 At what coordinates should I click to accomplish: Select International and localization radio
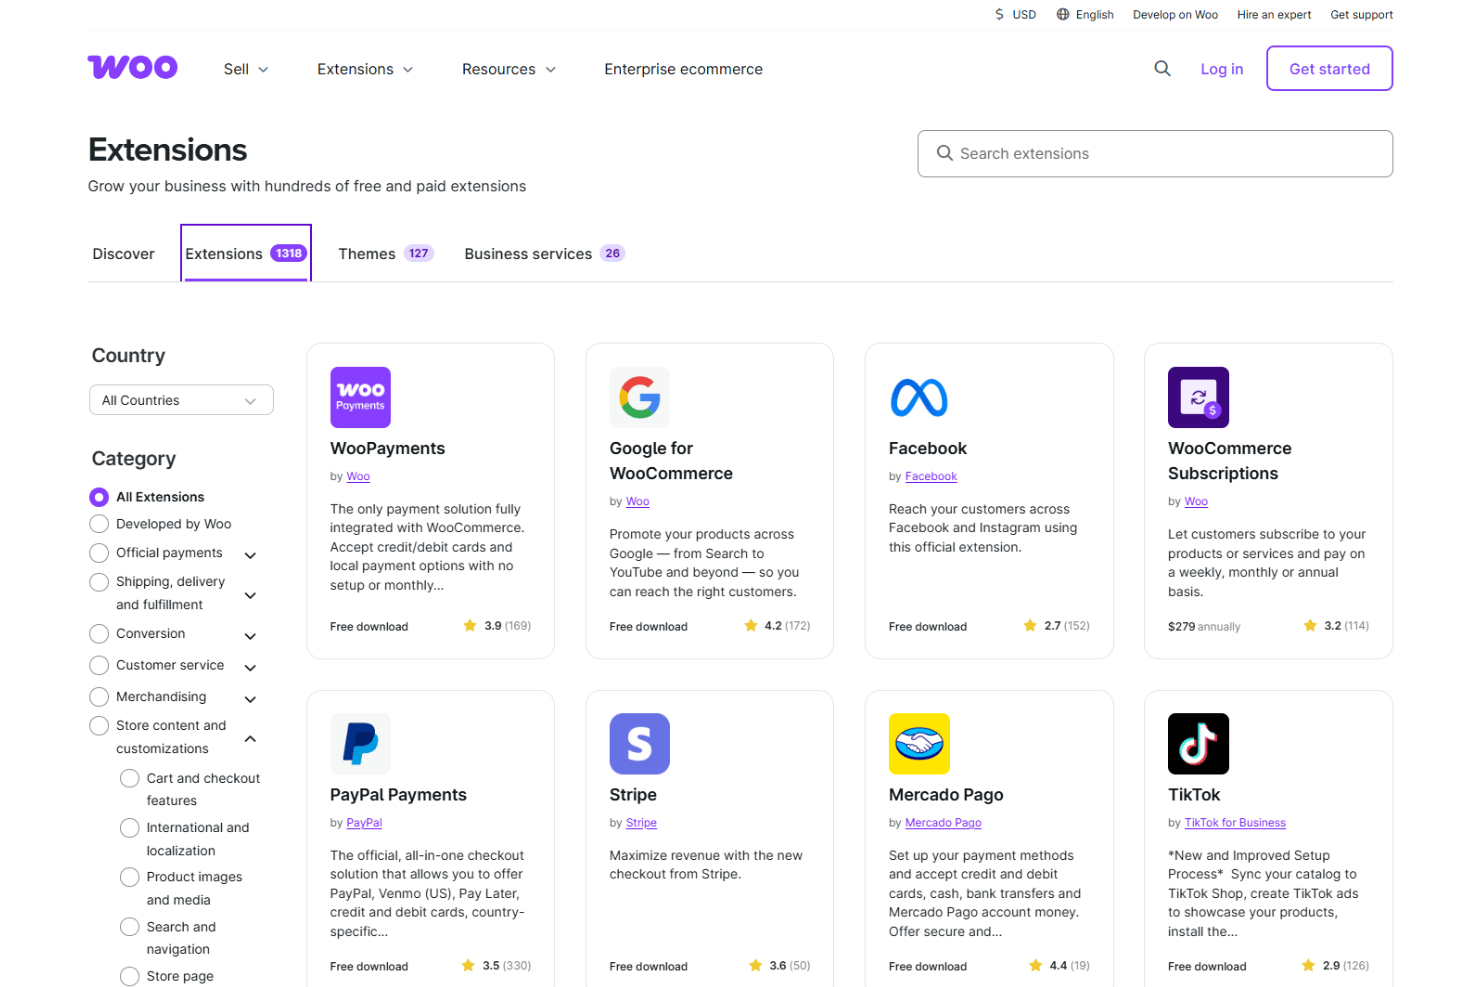(130, 828)
